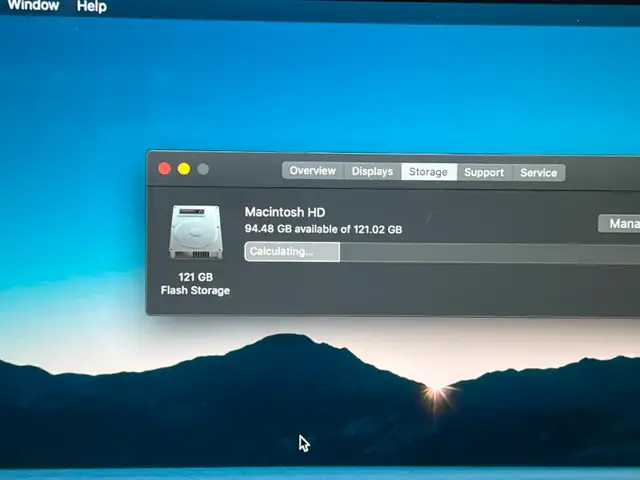This screenshot has width=640, height=480.
Task: Click the Manage button
Action: pyautogui.click(x=619, y=224)
